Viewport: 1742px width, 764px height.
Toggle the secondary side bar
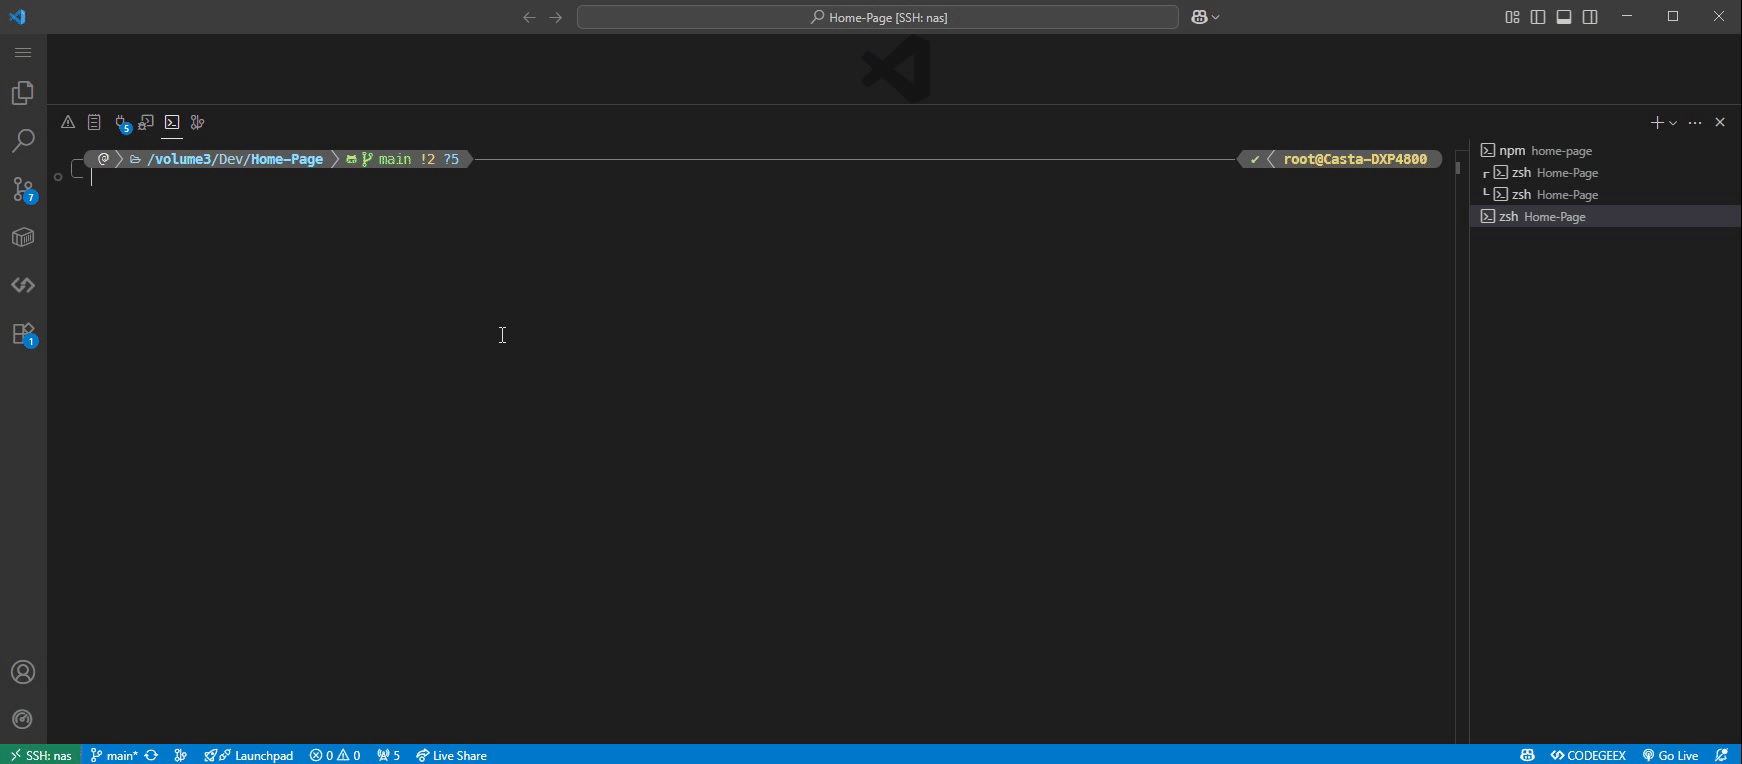[x=1590, y=17]
